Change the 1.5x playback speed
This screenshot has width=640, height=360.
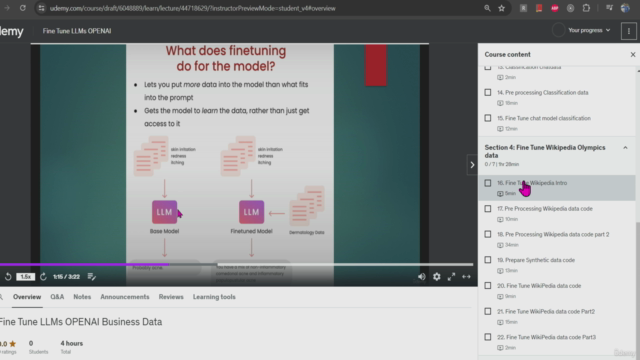[25, 277]
